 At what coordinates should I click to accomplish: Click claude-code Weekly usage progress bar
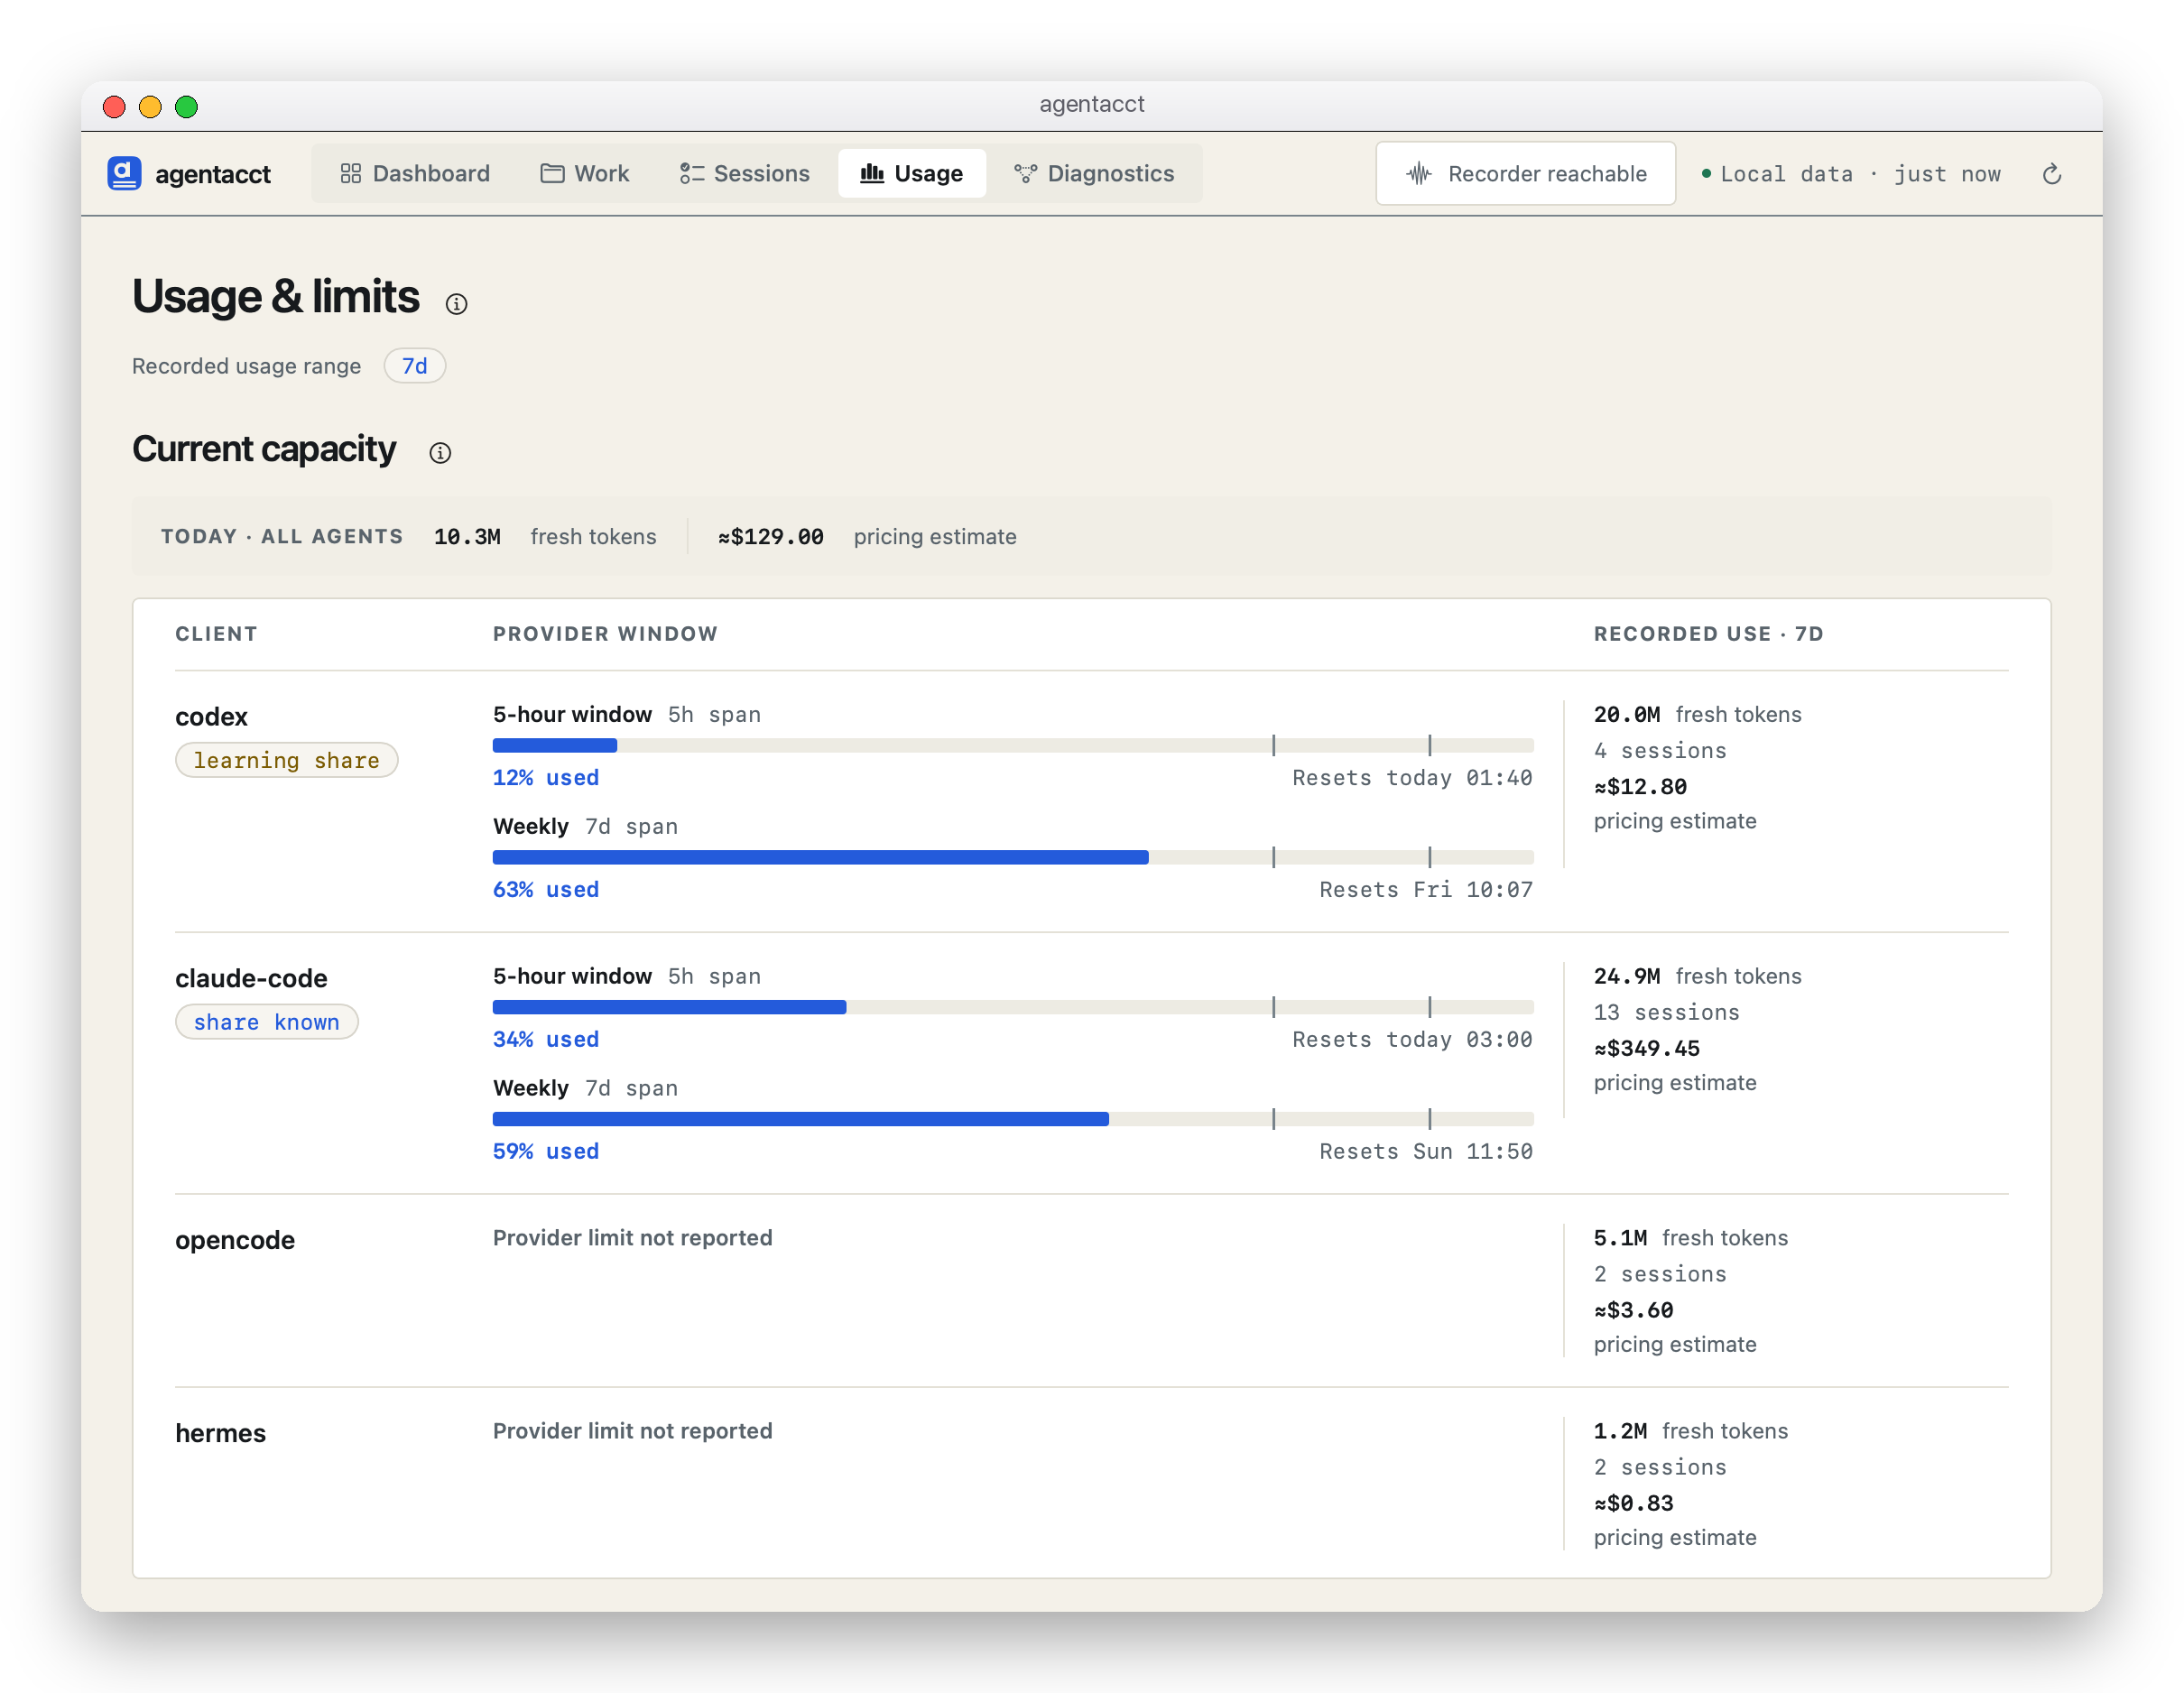[x=1013, y=1119]
